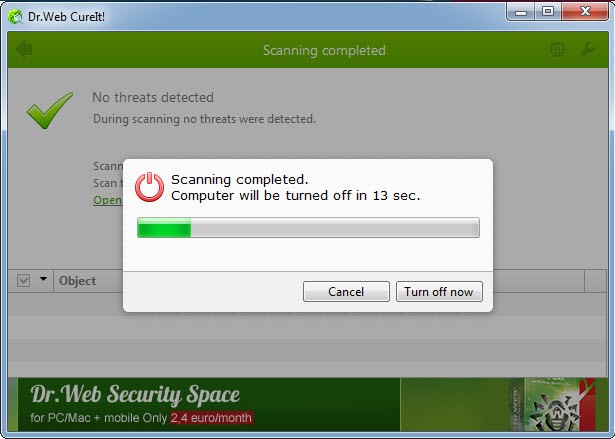Viewport: 615px width, 439px height.
Task: Open the language globe icon
Action: point(557,49)
